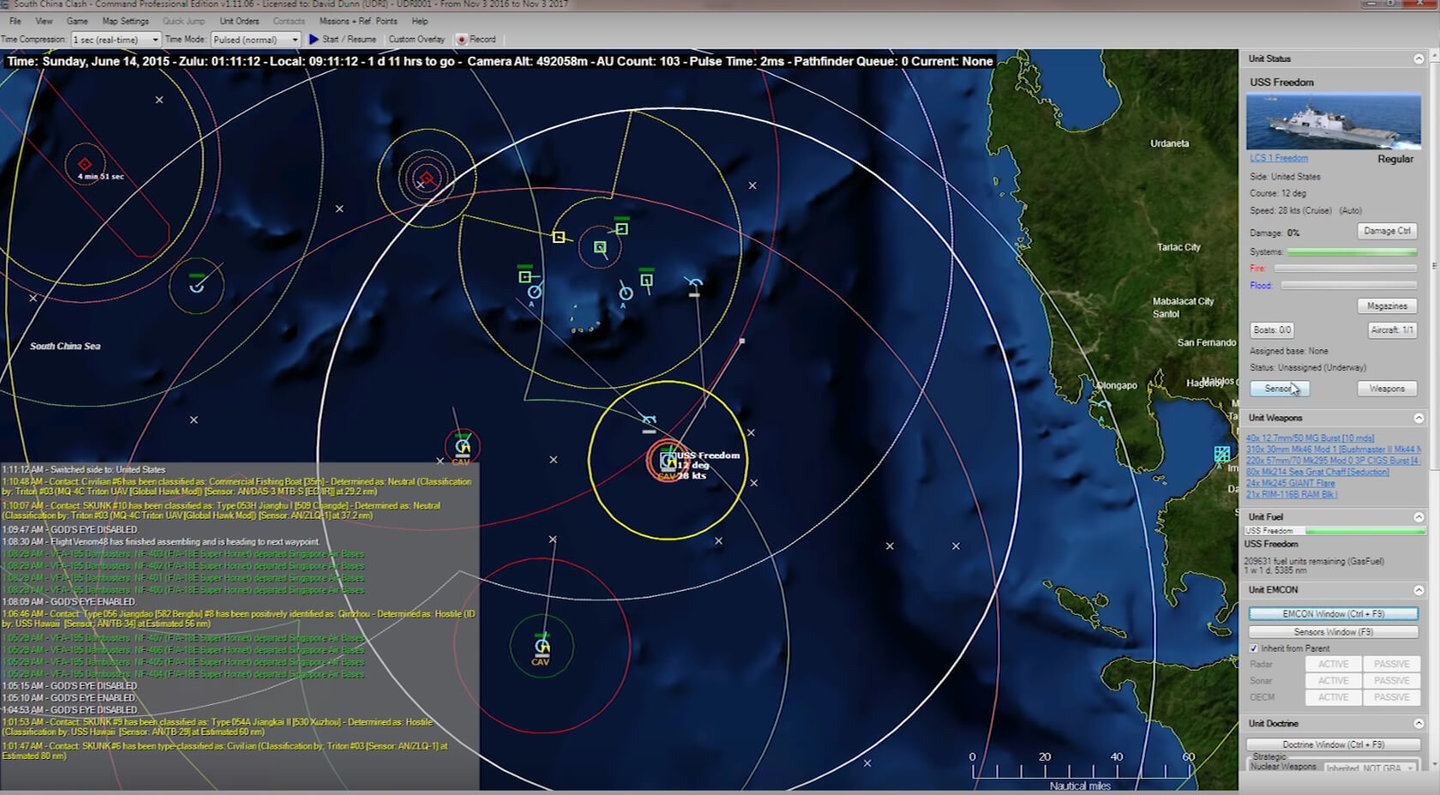Screen dimensions: 1440x795
Task: Click the red hostile diamond with 4 min 51 sec label
Action: (85, 164)
